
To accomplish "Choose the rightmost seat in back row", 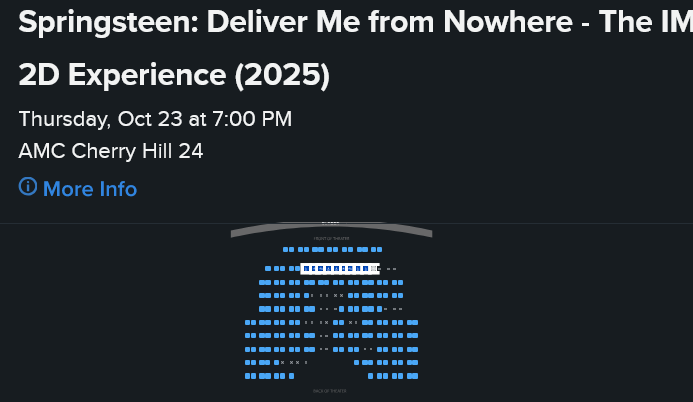I will point(415,376).
